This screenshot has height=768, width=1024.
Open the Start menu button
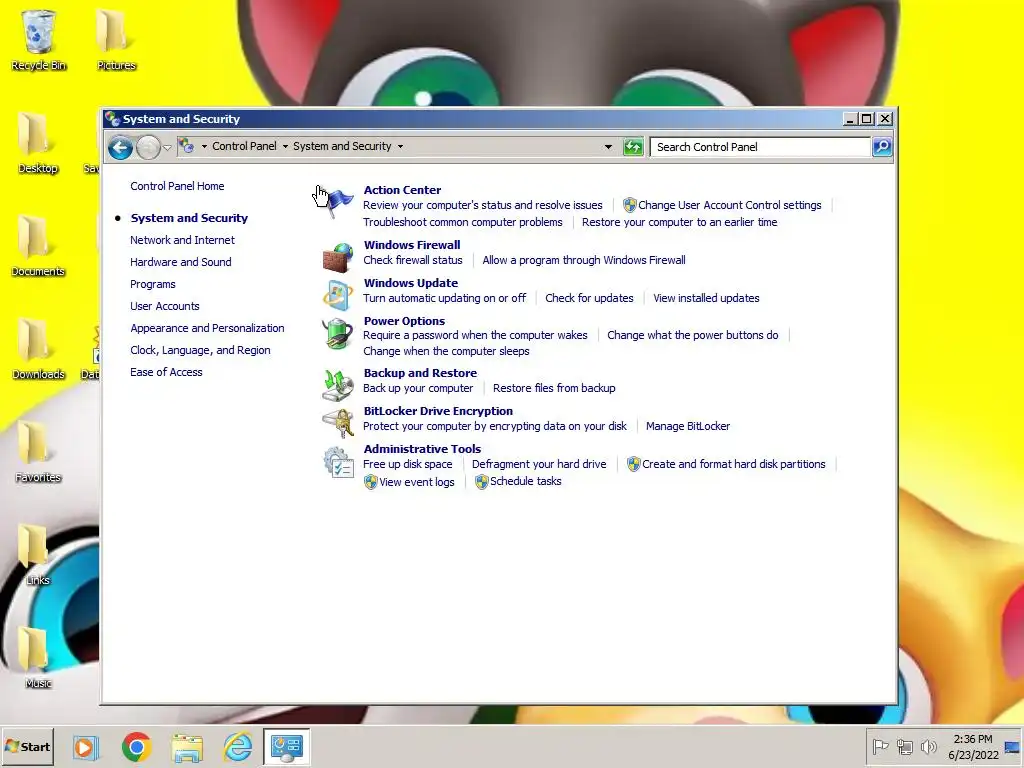(27, 746)
